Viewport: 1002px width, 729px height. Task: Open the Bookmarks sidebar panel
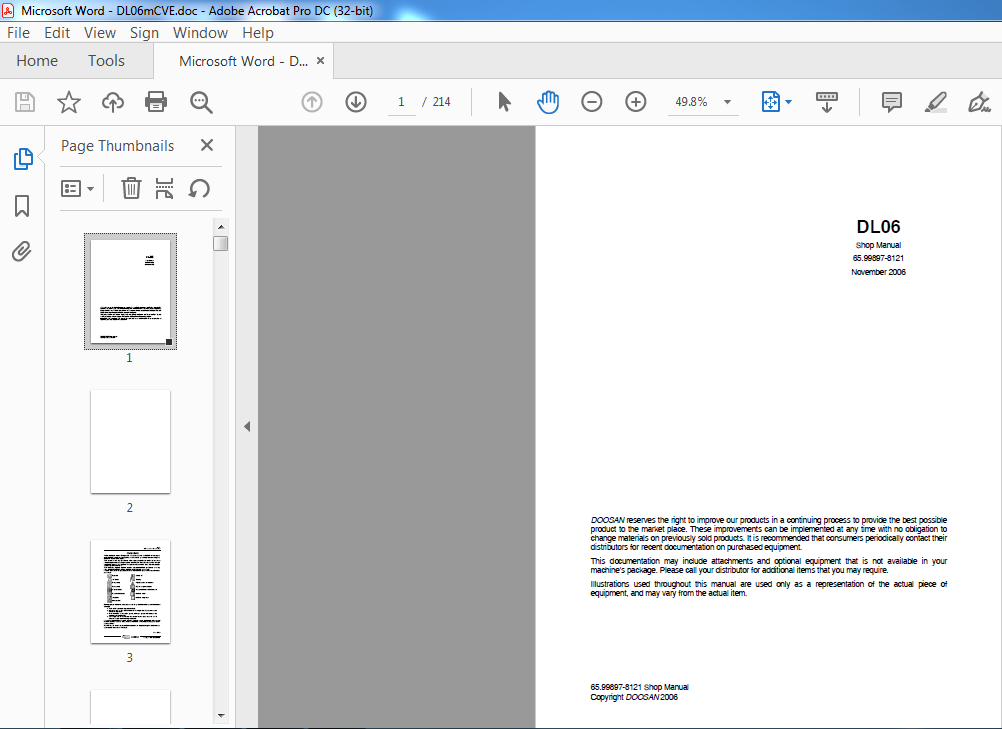point(22,206)
